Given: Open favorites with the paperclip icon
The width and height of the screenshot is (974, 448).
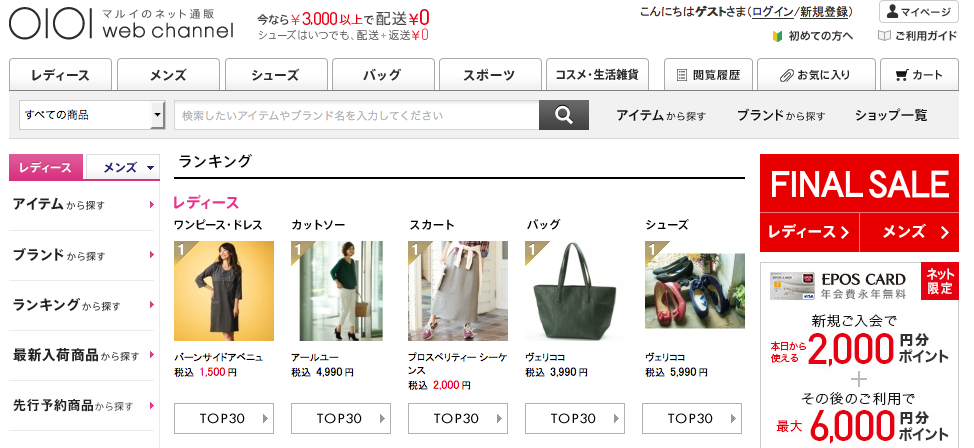Looking at the screenshot, I should (x=816, y=75).
